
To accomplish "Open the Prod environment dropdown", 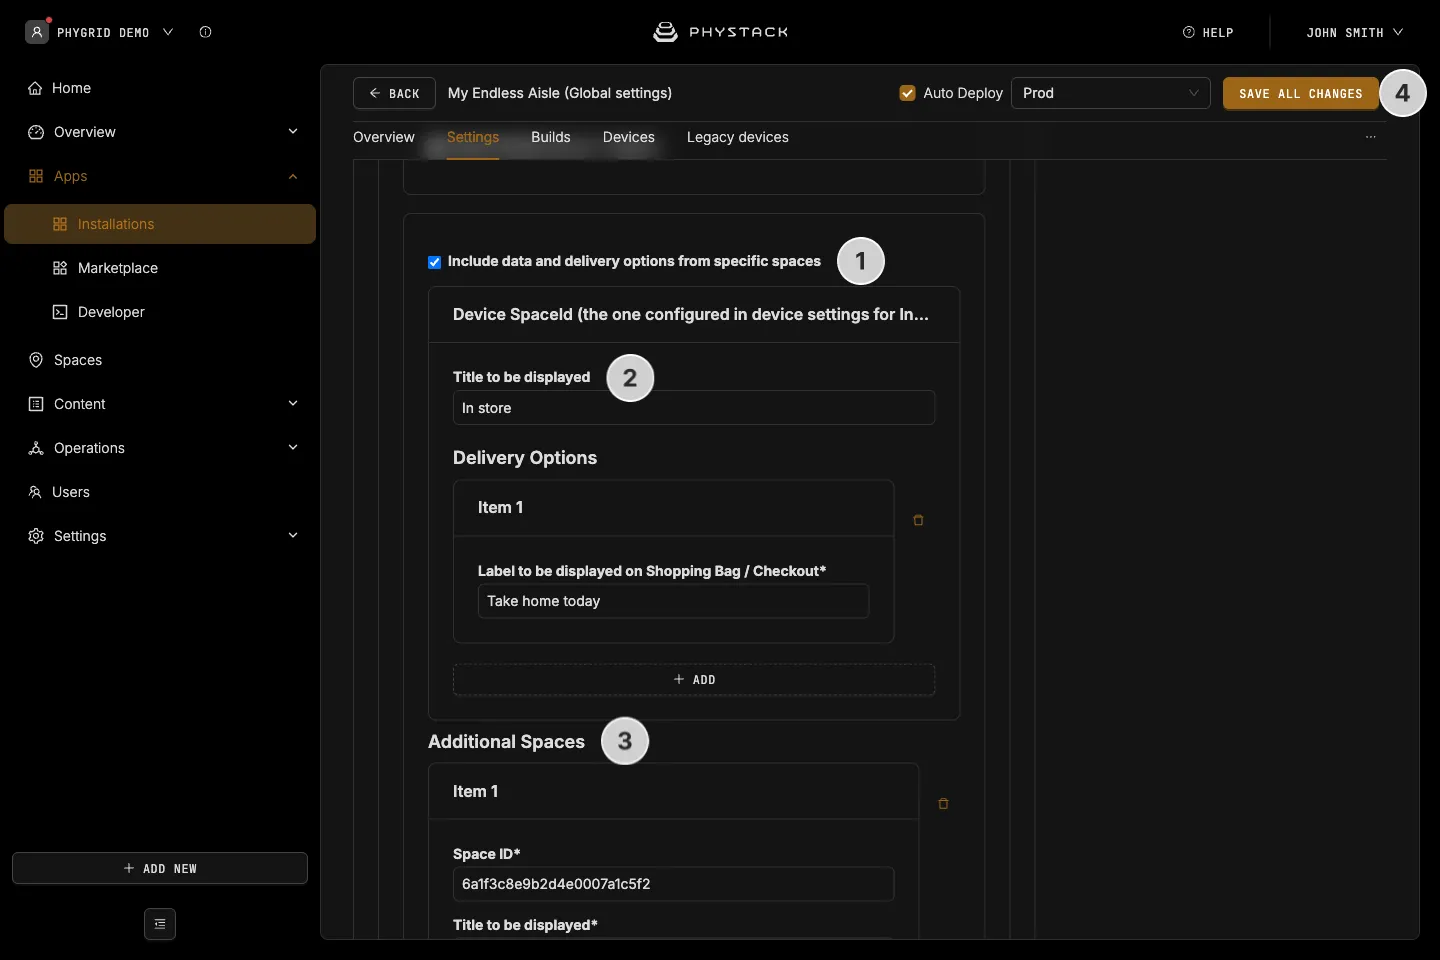I will pyautogui.click(x=1111, y=93).
